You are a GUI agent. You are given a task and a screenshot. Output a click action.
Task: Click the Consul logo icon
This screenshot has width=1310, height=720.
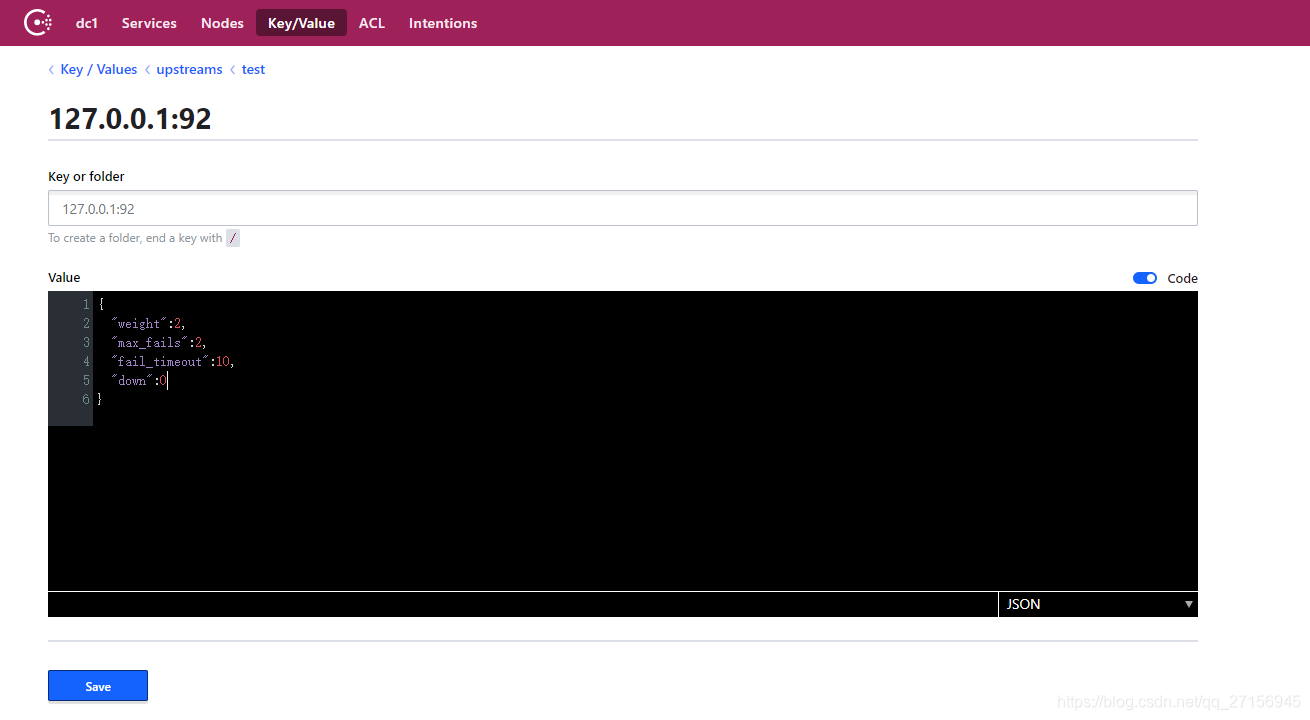[x=38, y=22]
